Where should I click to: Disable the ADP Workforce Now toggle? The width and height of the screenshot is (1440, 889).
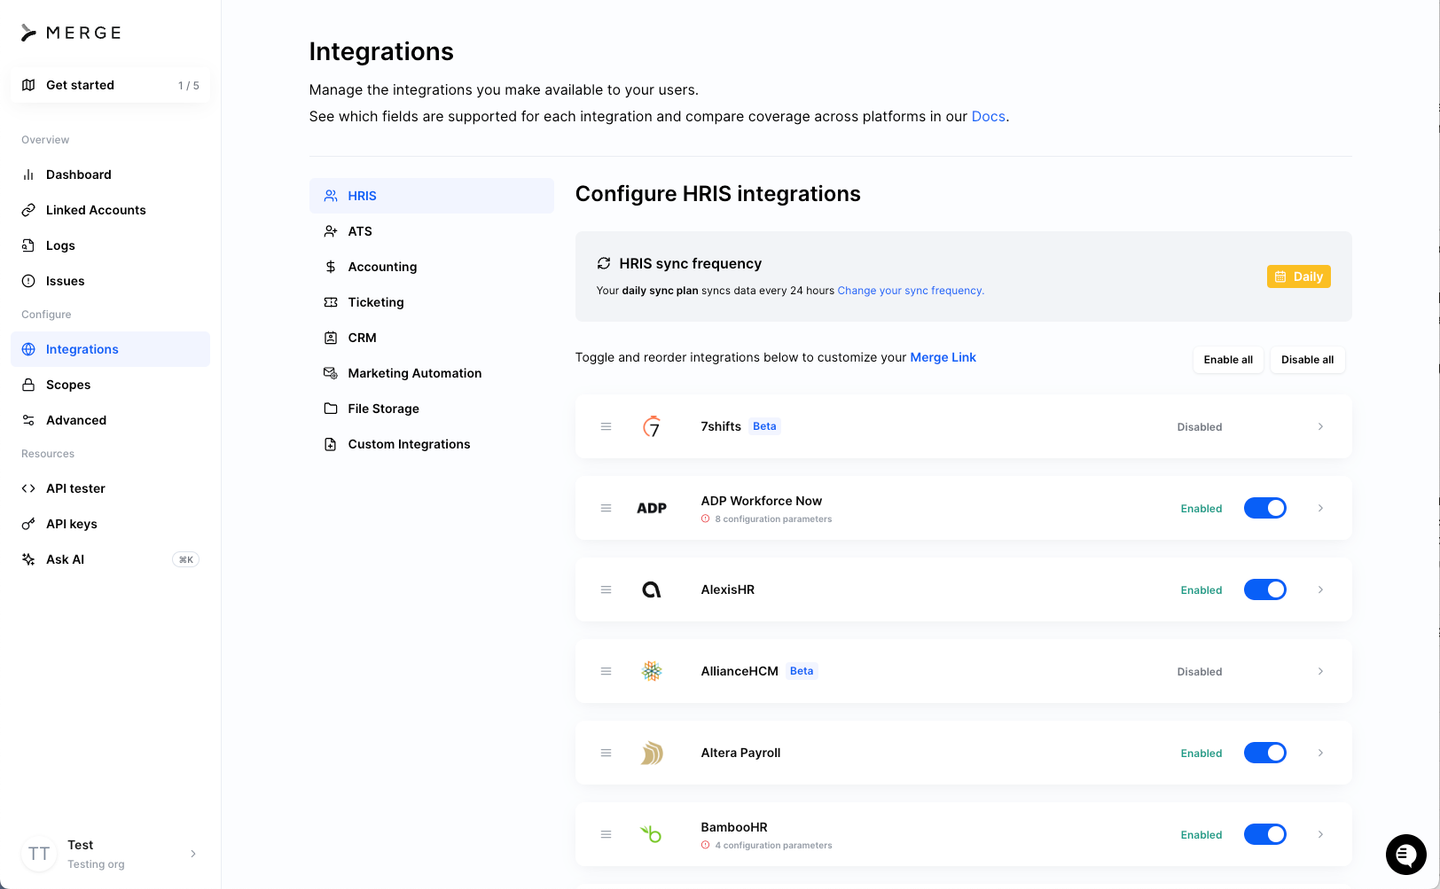pos(1265,508)
